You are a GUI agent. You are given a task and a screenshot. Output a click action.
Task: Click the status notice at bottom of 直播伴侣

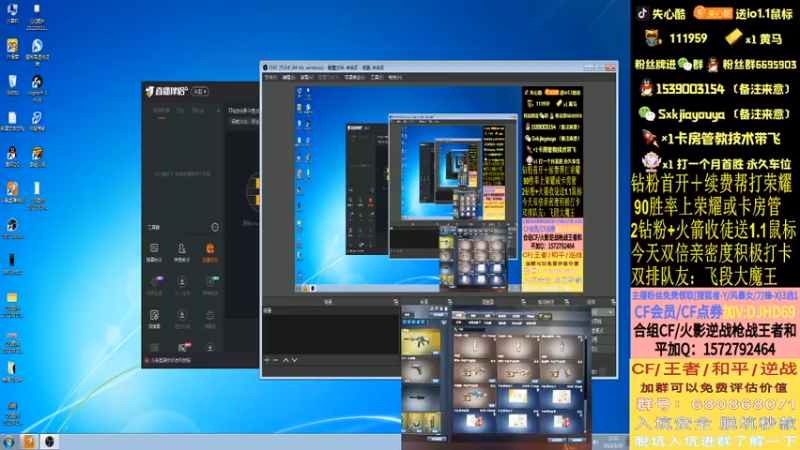(168, 360)
